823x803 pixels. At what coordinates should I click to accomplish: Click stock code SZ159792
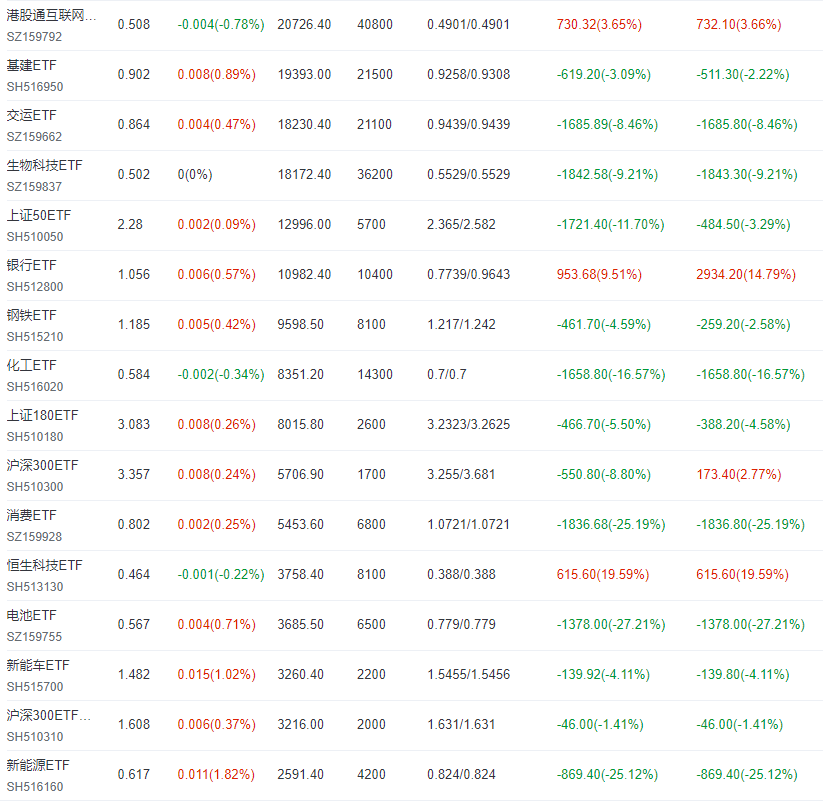tap(34, 37)
